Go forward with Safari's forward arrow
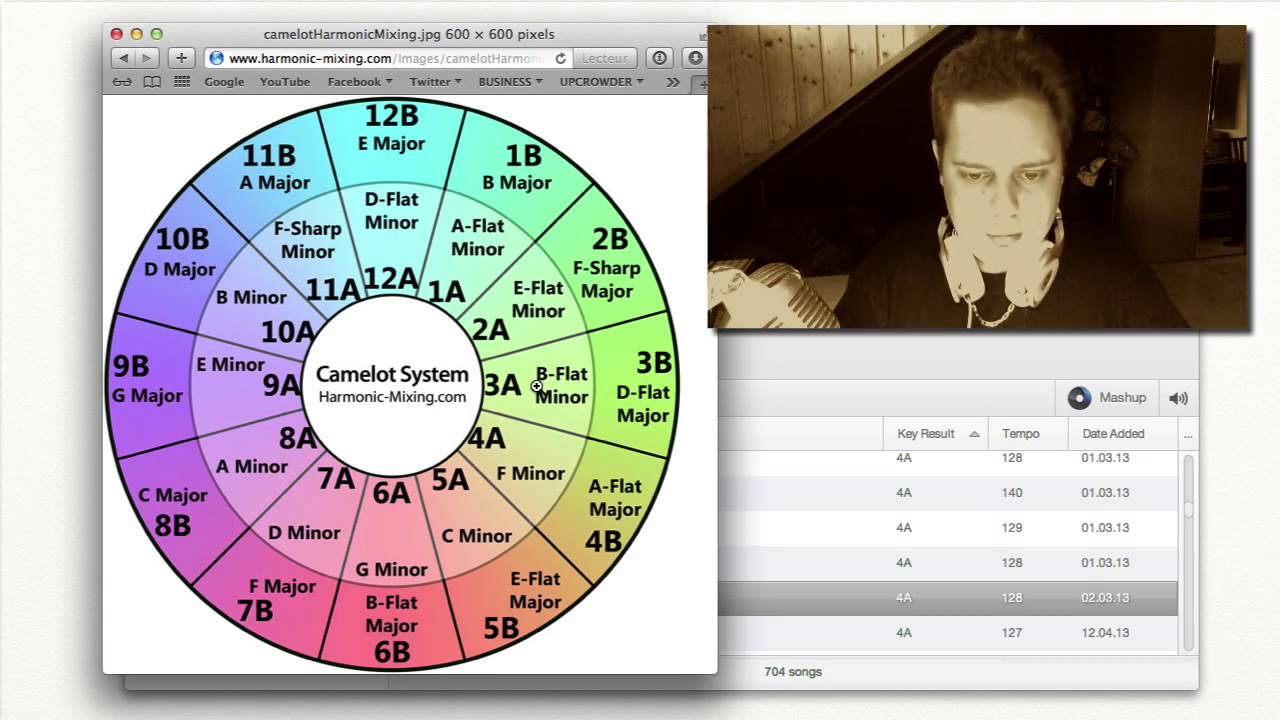Viewport: 1280px width, 720px height. click(147, 58)
